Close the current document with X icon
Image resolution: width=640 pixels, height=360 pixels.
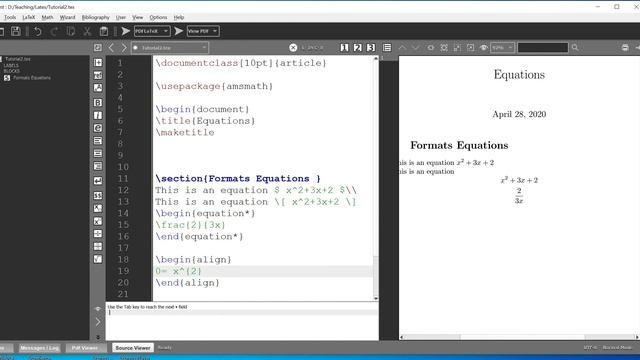tap(293, 48)
